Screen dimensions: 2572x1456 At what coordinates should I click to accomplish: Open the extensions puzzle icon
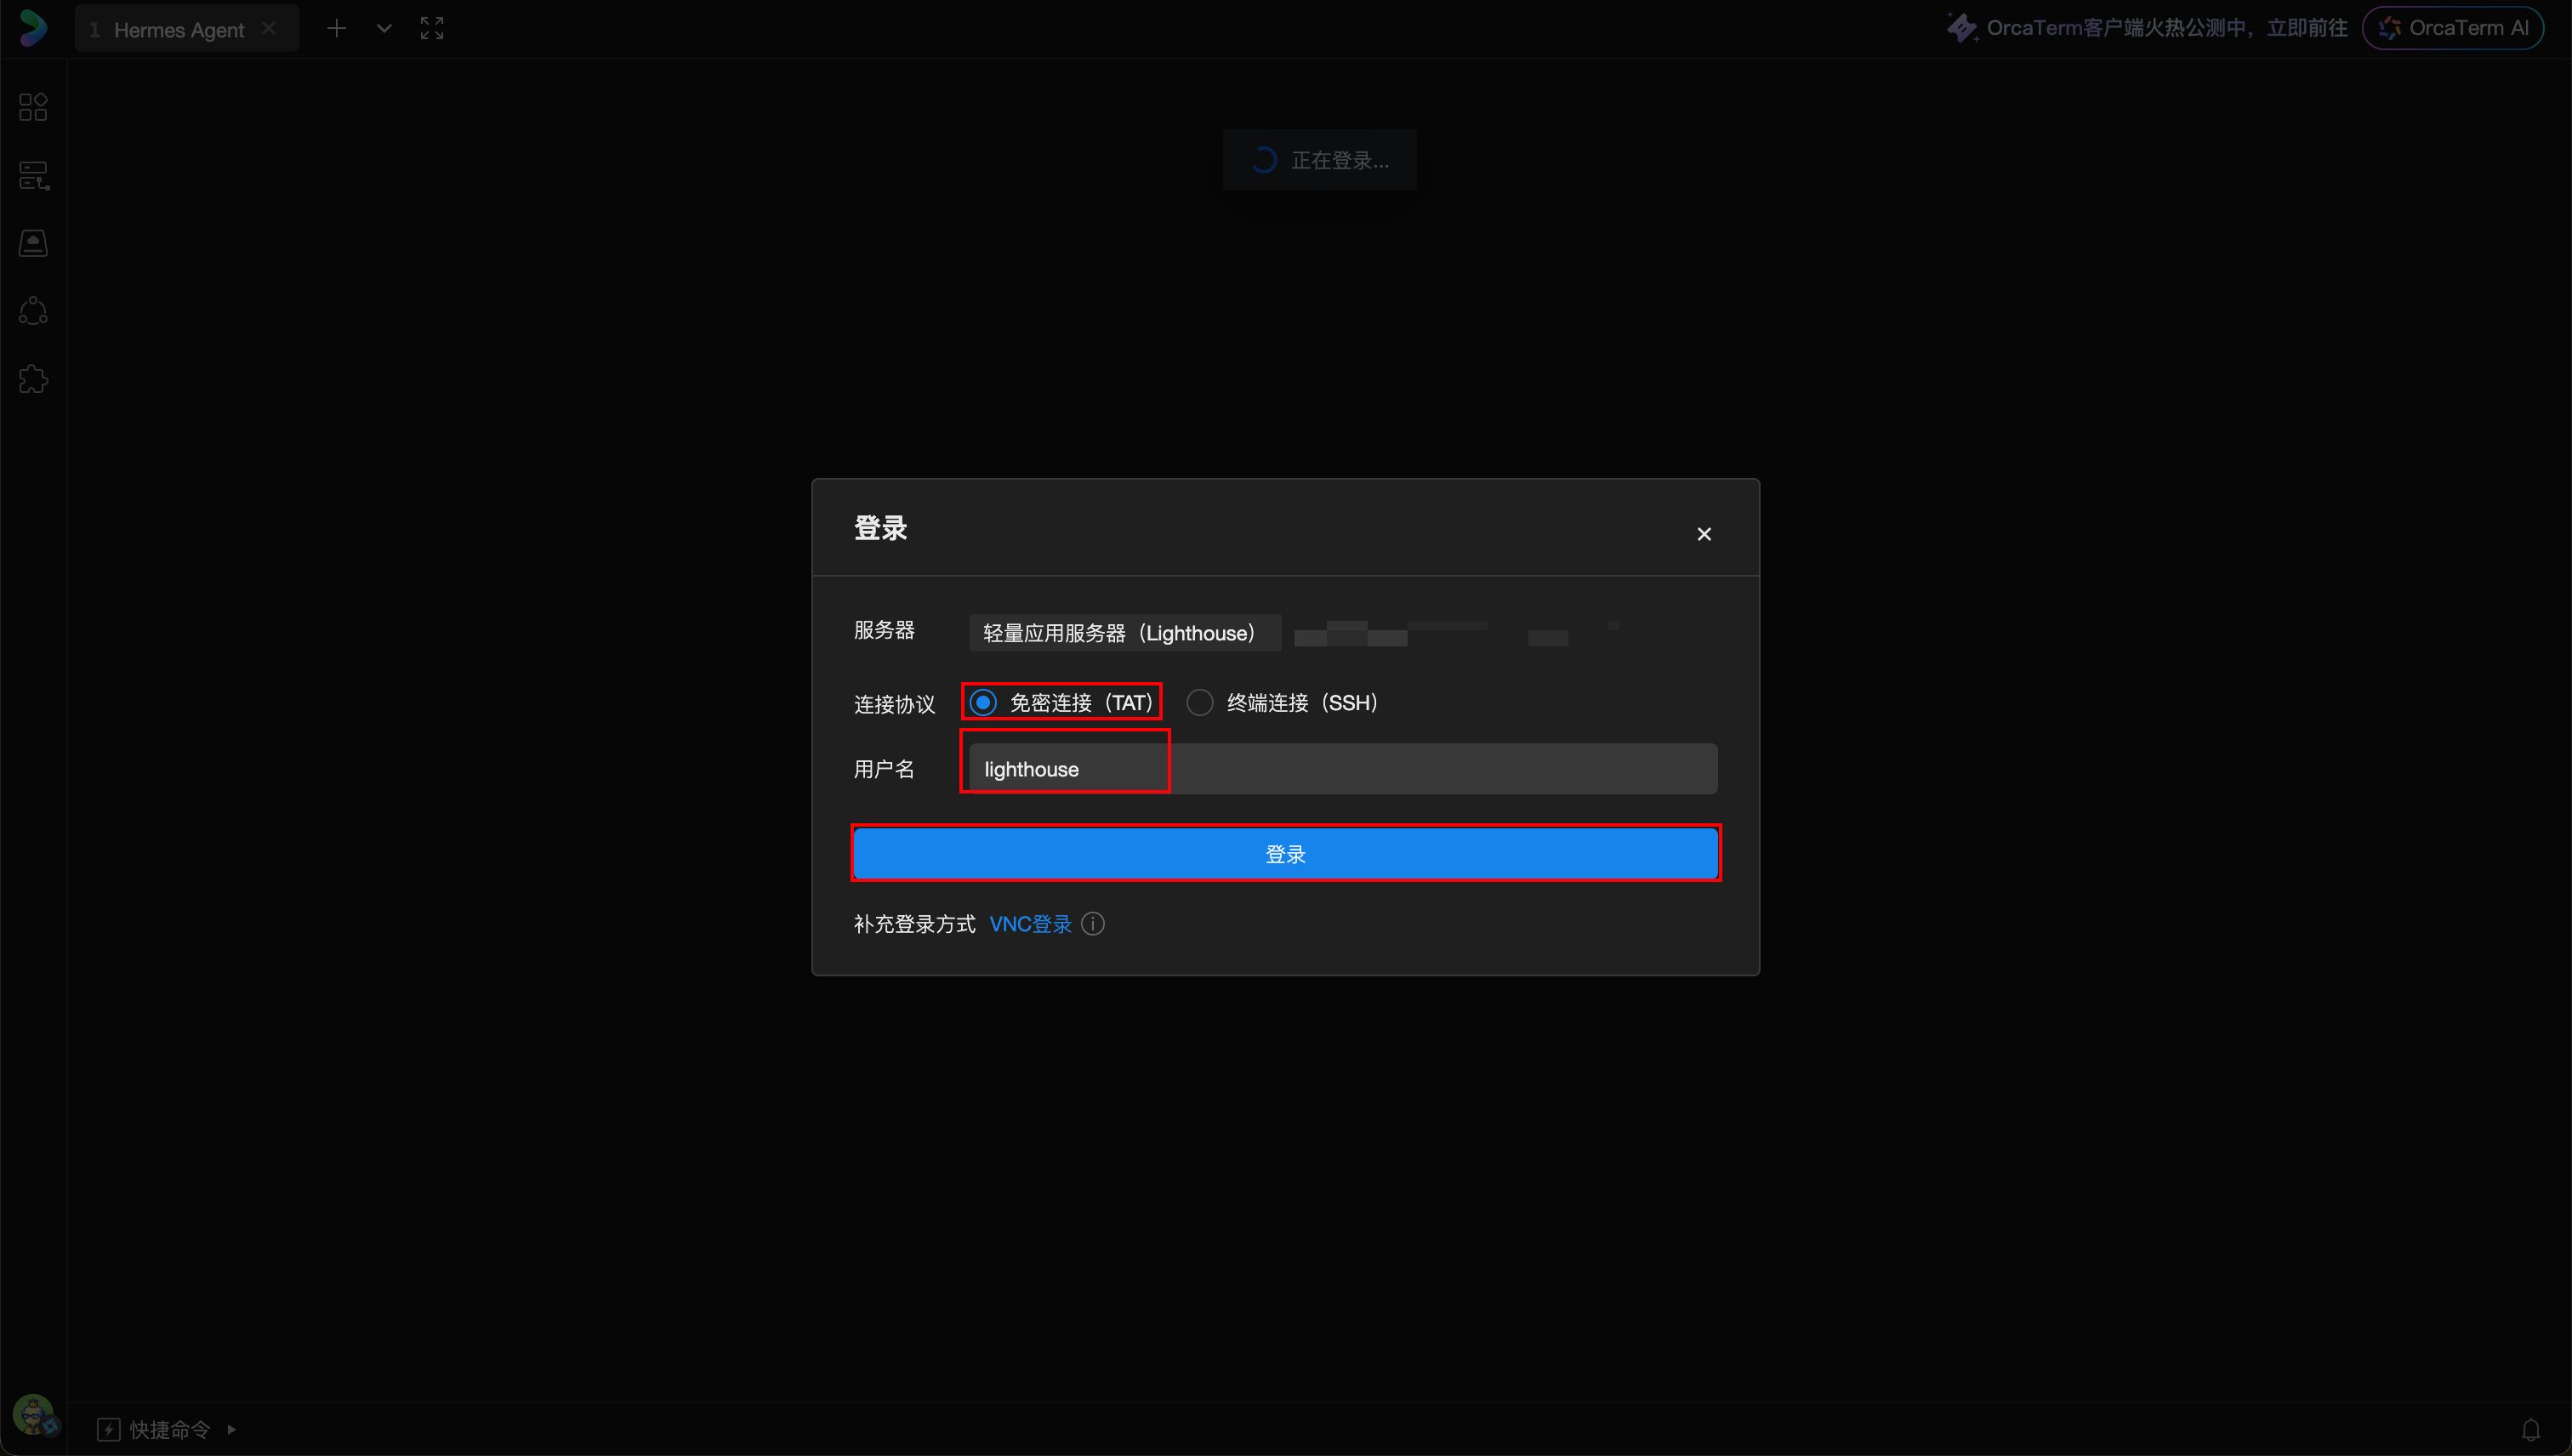(x=33, y=378)
